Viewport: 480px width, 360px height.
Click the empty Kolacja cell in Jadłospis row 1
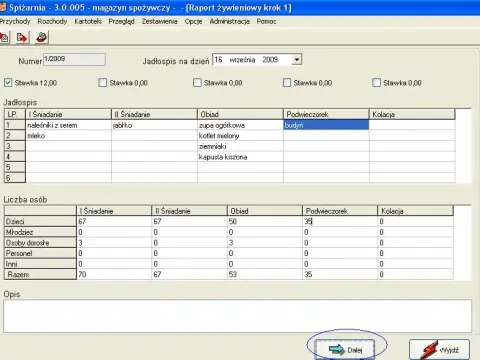pos(412,125)
